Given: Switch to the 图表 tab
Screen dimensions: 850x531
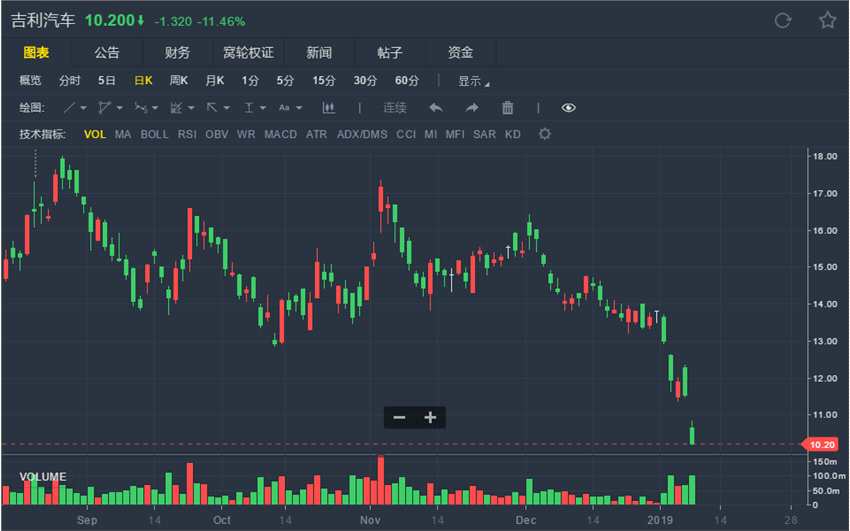Looking at the screenshot, I should click(36, 53).
